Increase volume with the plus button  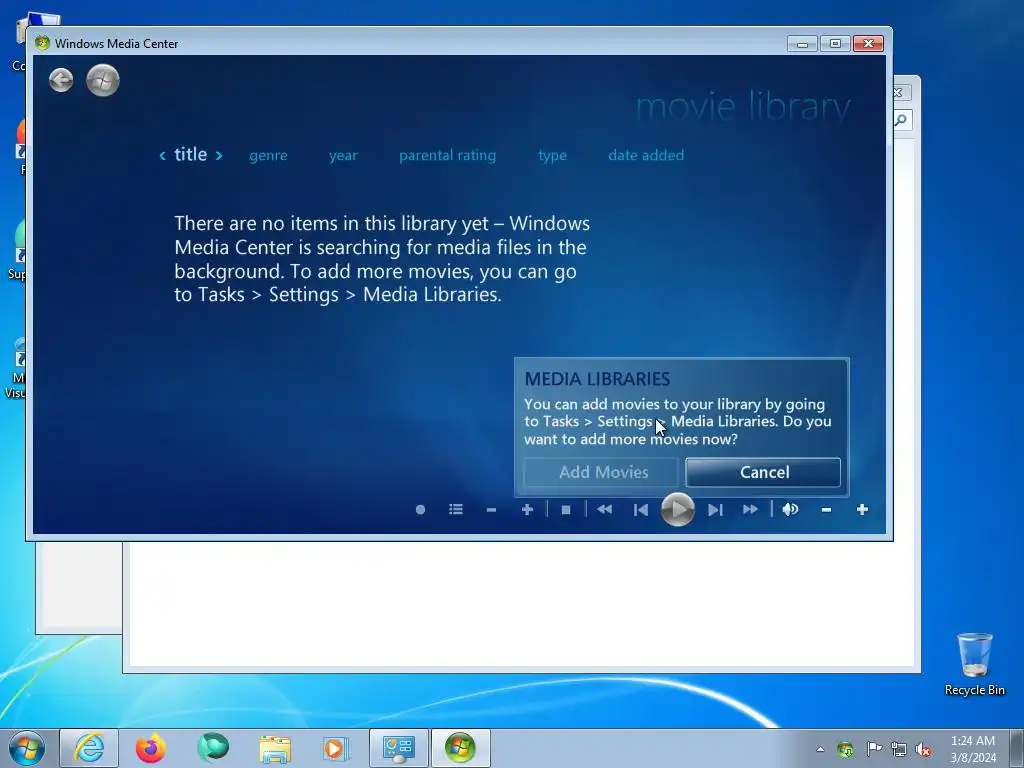[862, 509]
